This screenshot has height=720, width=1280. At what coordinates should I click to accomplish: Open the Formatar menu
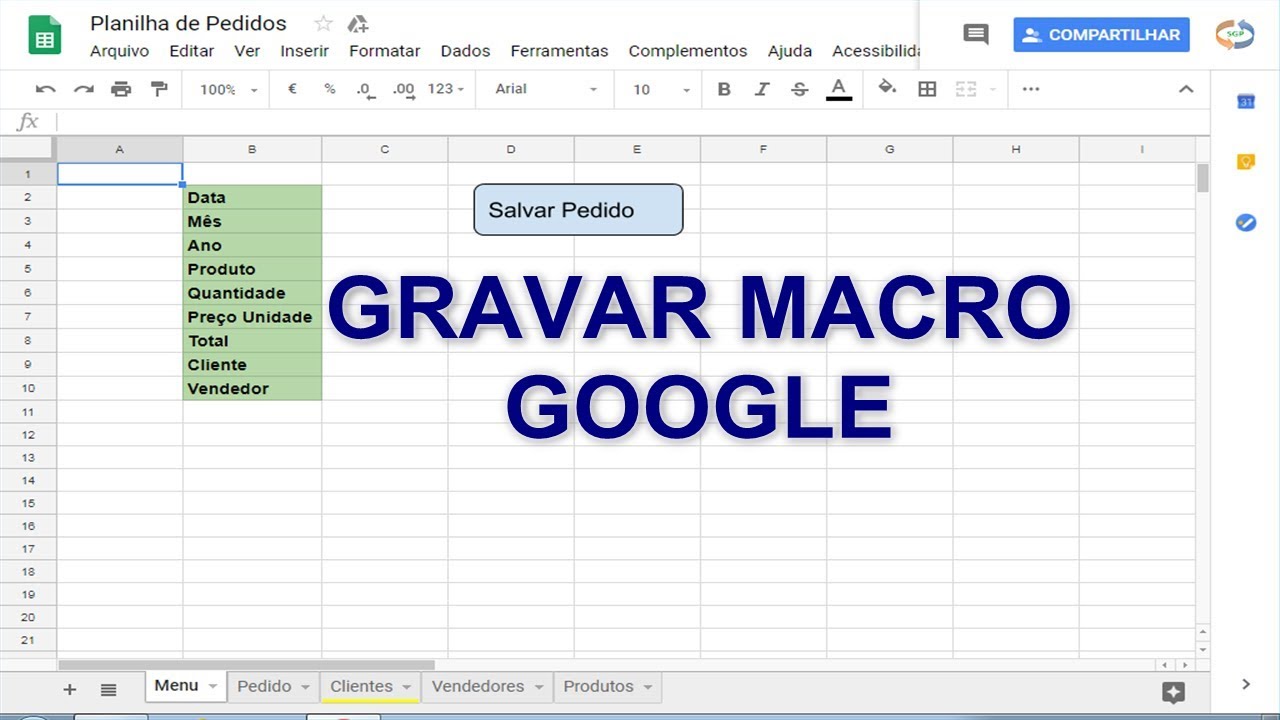point(384,51)
